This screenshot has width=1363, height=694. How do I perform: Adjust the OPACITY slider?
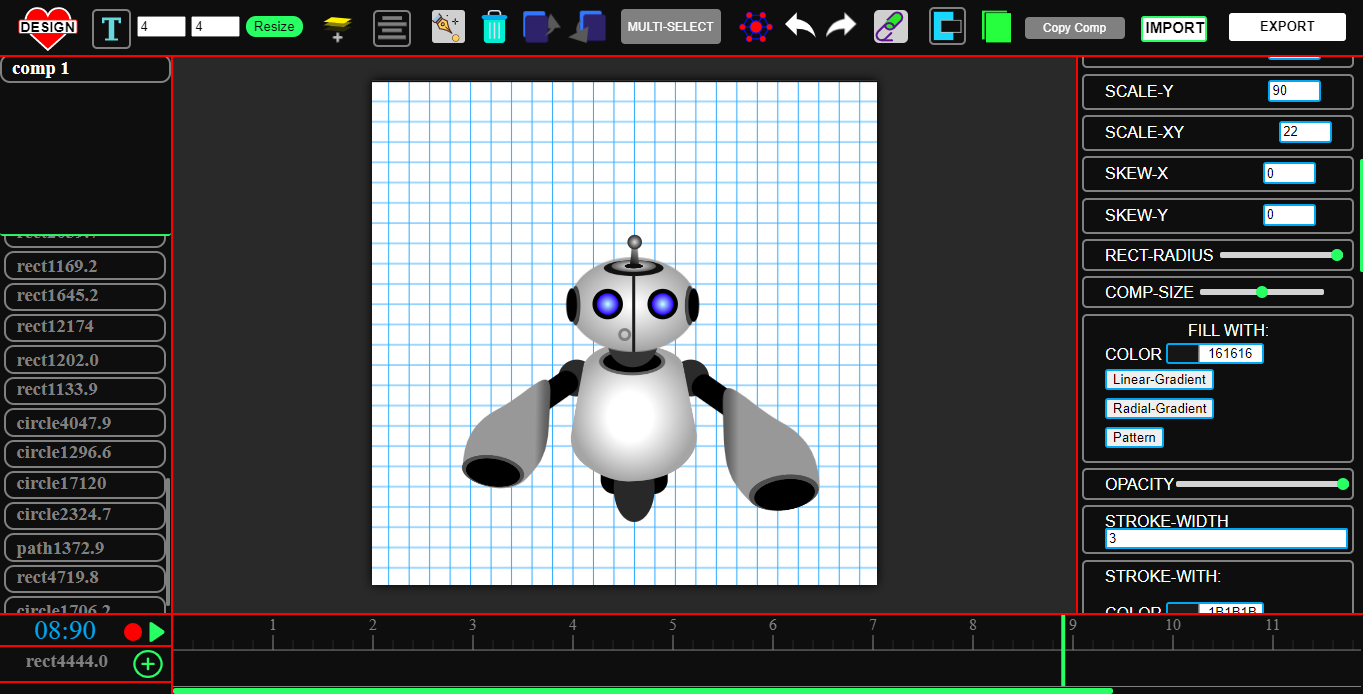pyautogui.click(x=1262, y=484)
